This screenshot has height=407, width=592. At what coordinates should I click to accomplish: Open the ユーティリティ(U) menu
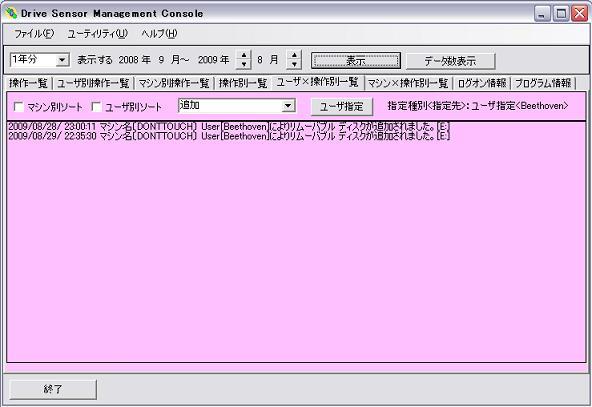(98, 34)
